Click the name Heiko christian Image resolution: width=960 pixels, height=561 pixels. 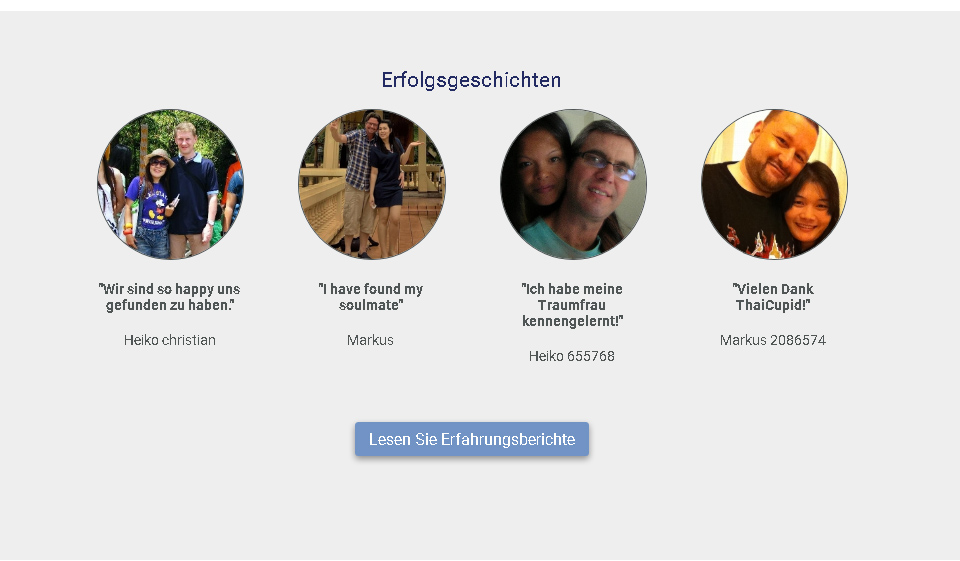point(170,340)
